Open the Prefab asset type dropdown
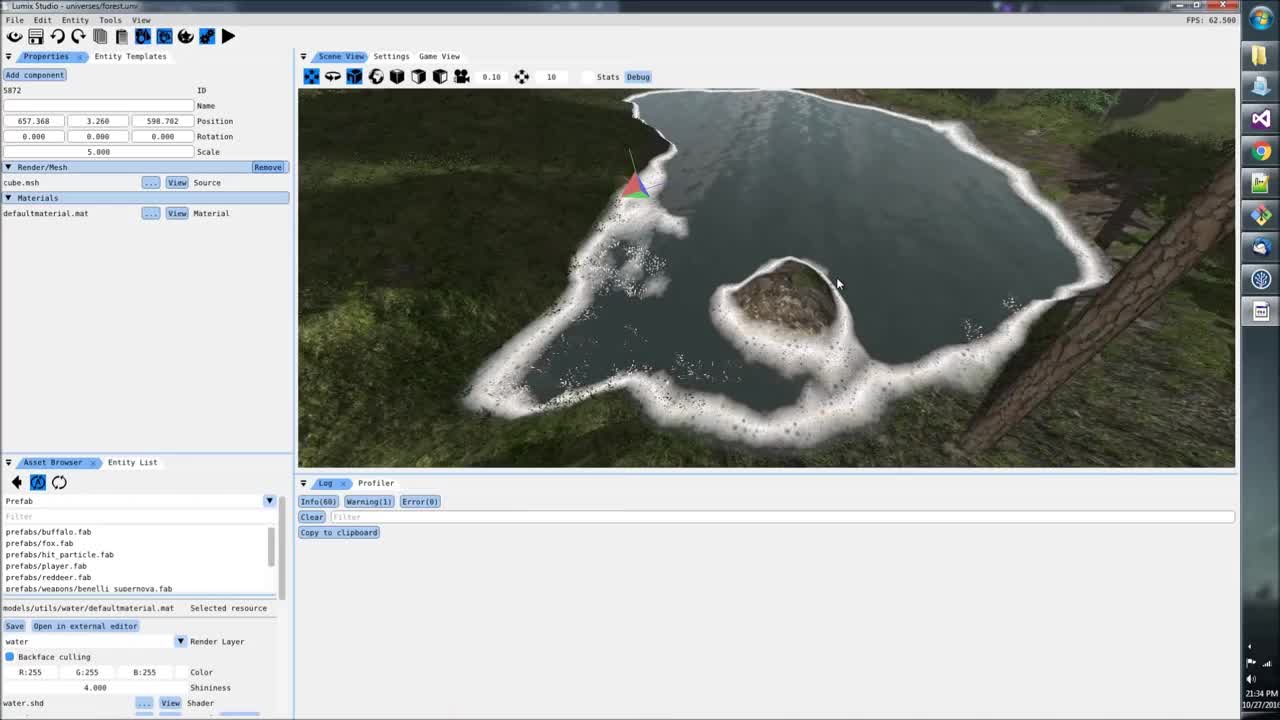 [269, 501]
